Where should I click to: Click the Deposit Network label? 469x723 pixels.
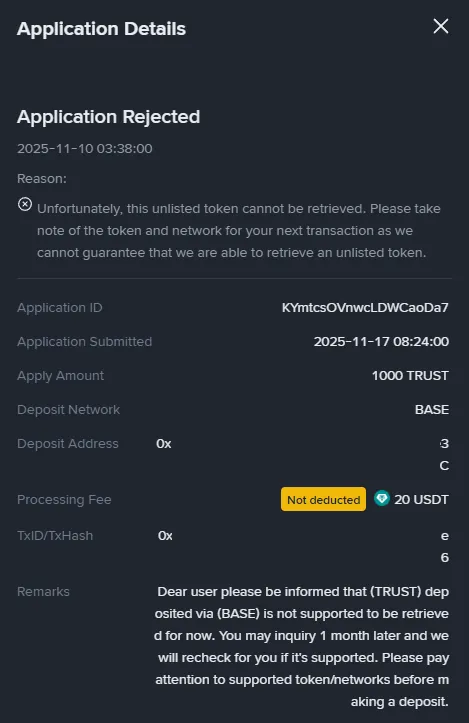(68, 409)
